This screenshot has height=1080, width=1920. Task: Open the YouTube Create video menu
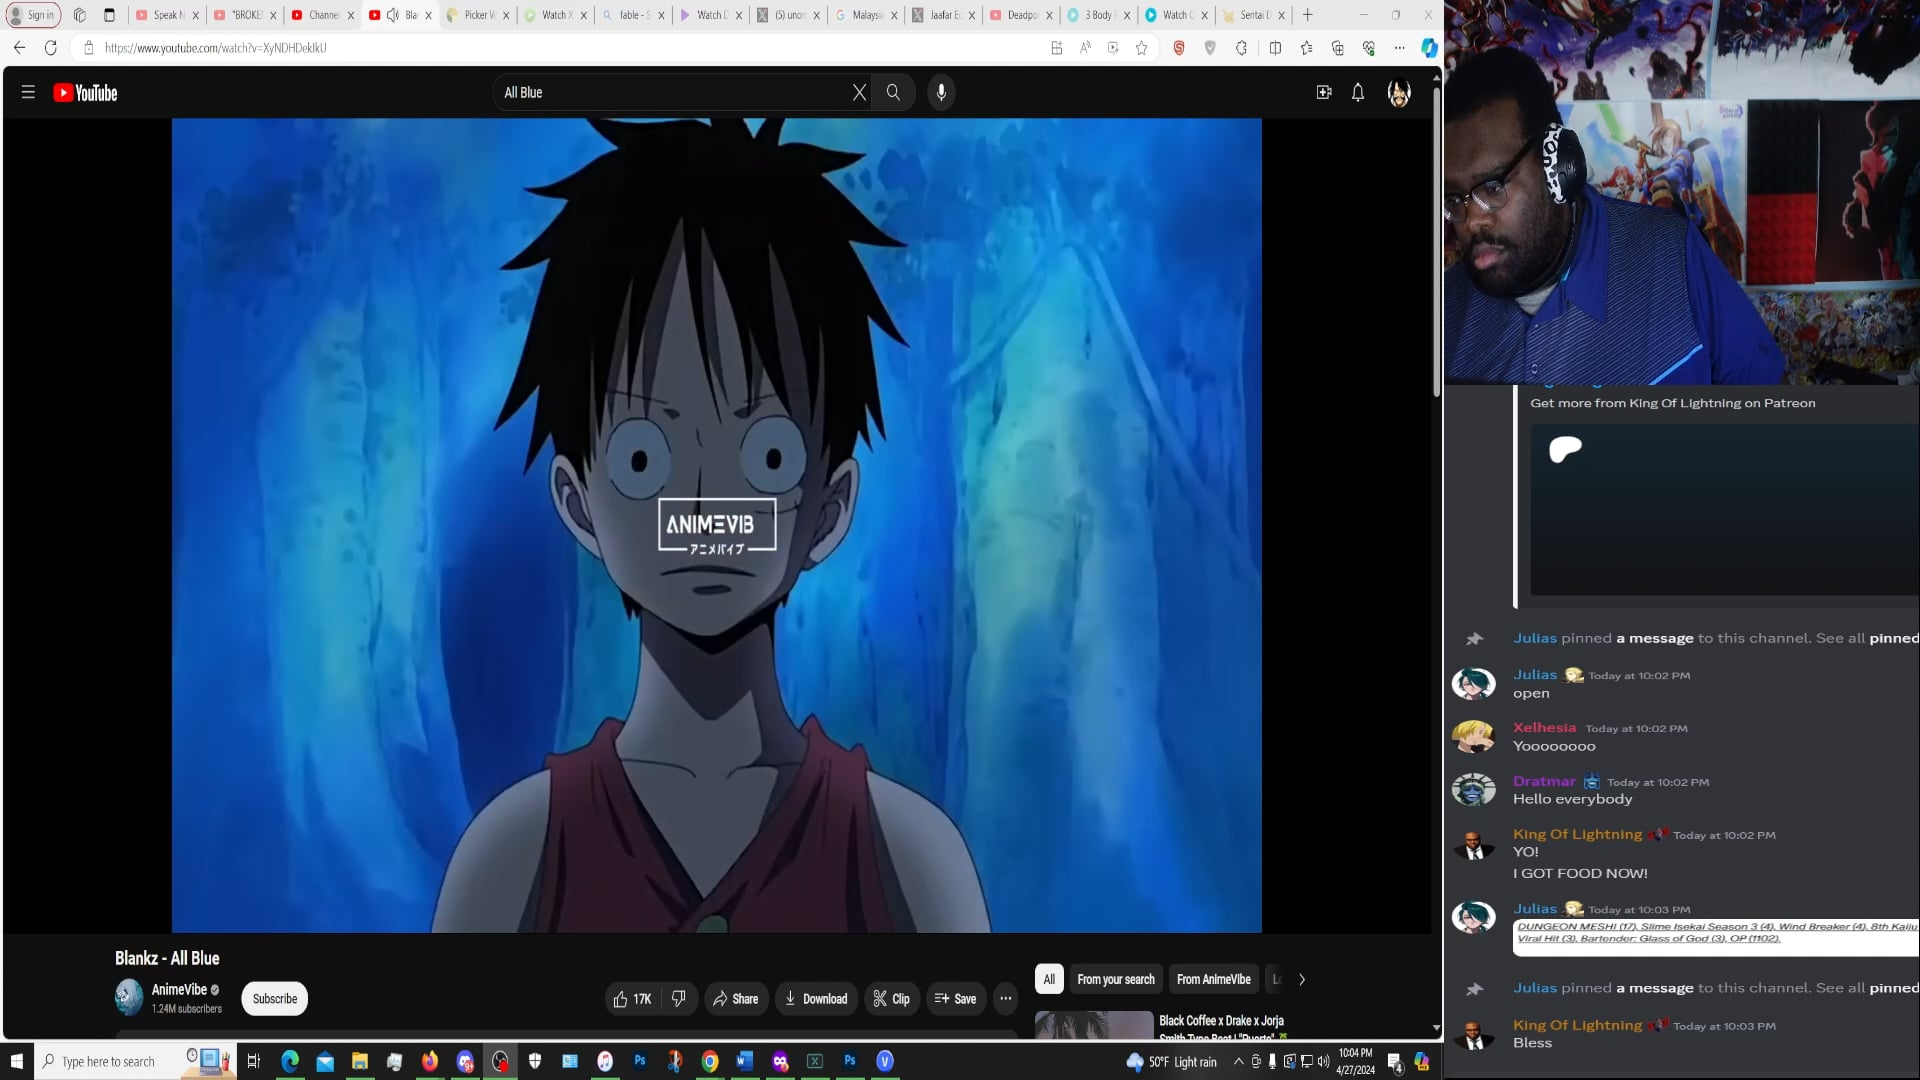click(x=1324, y=92)
